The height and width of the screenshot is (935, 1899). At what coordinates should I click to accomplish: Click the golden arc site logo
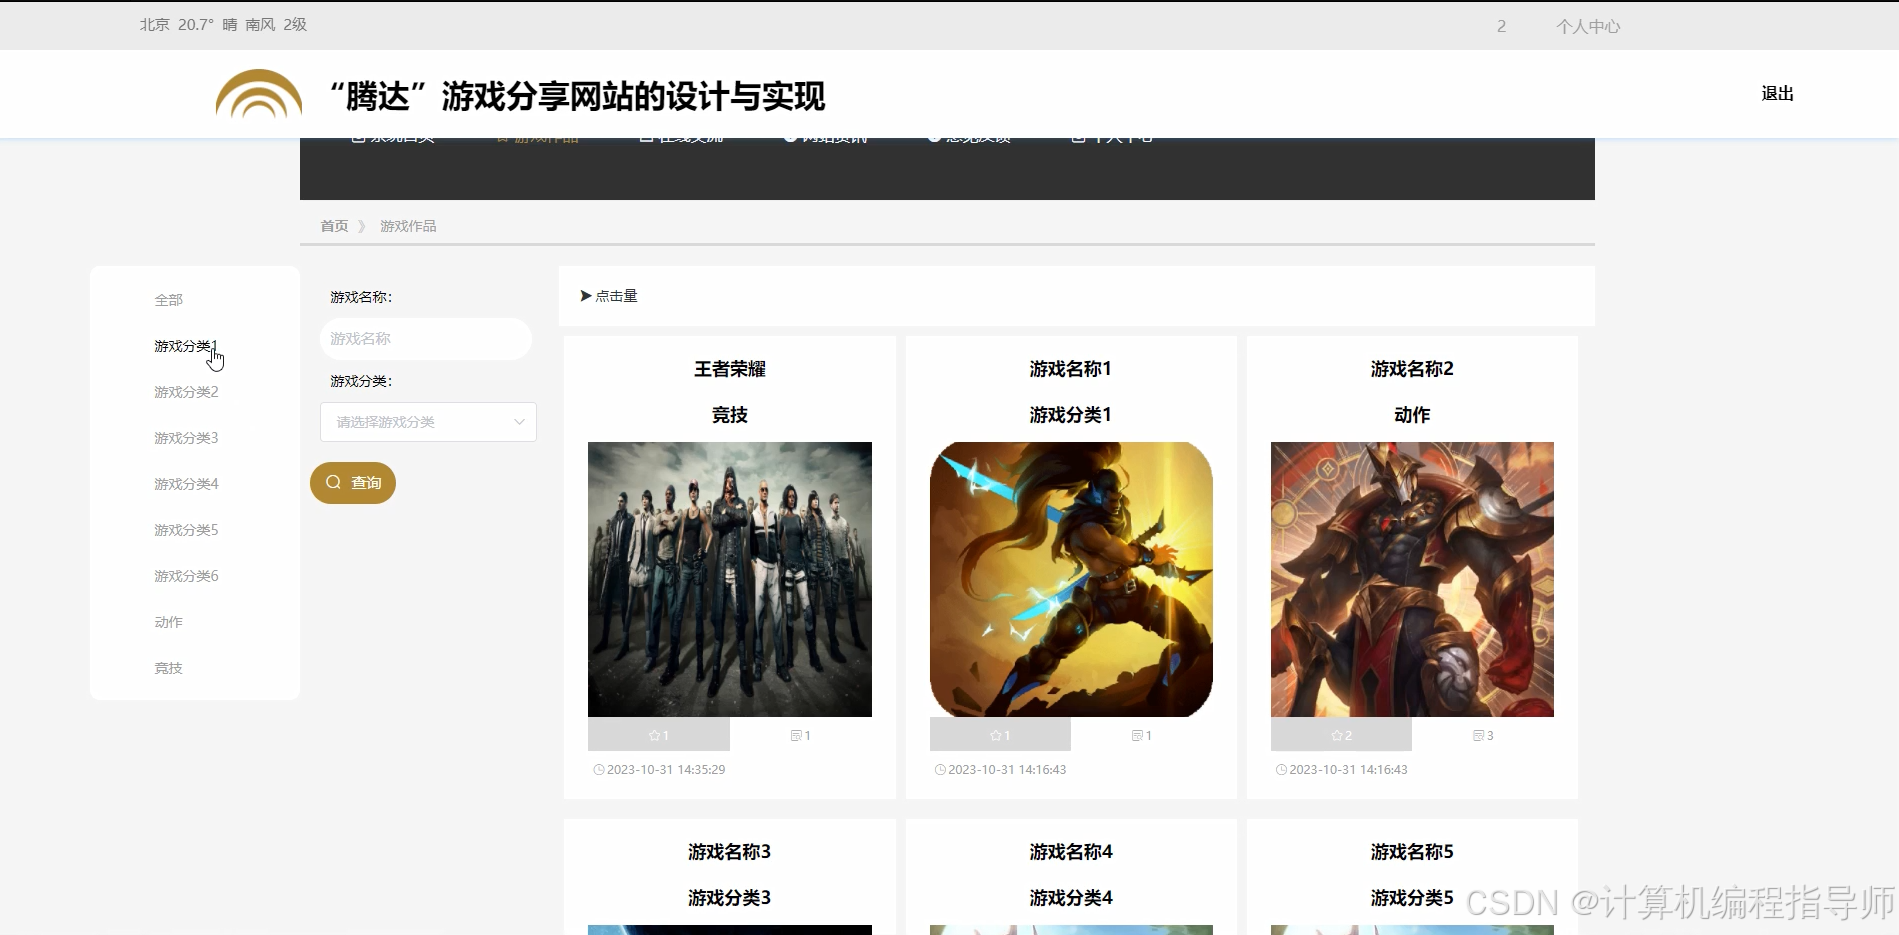259,94
